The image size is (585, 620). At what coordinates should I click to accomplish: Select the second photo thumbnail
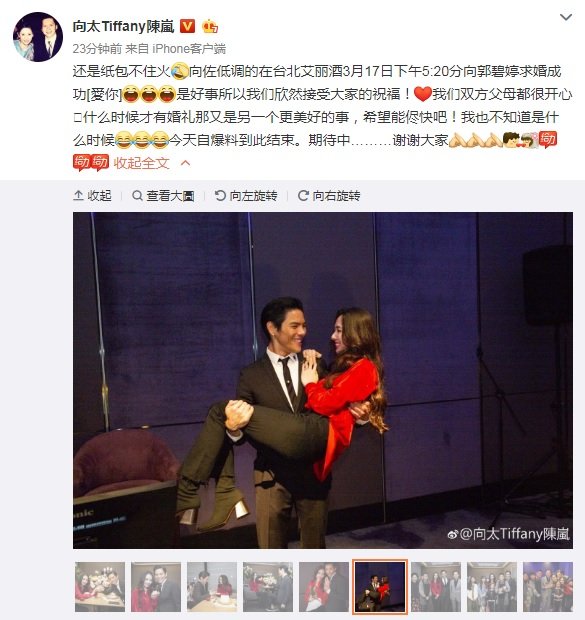156,587
